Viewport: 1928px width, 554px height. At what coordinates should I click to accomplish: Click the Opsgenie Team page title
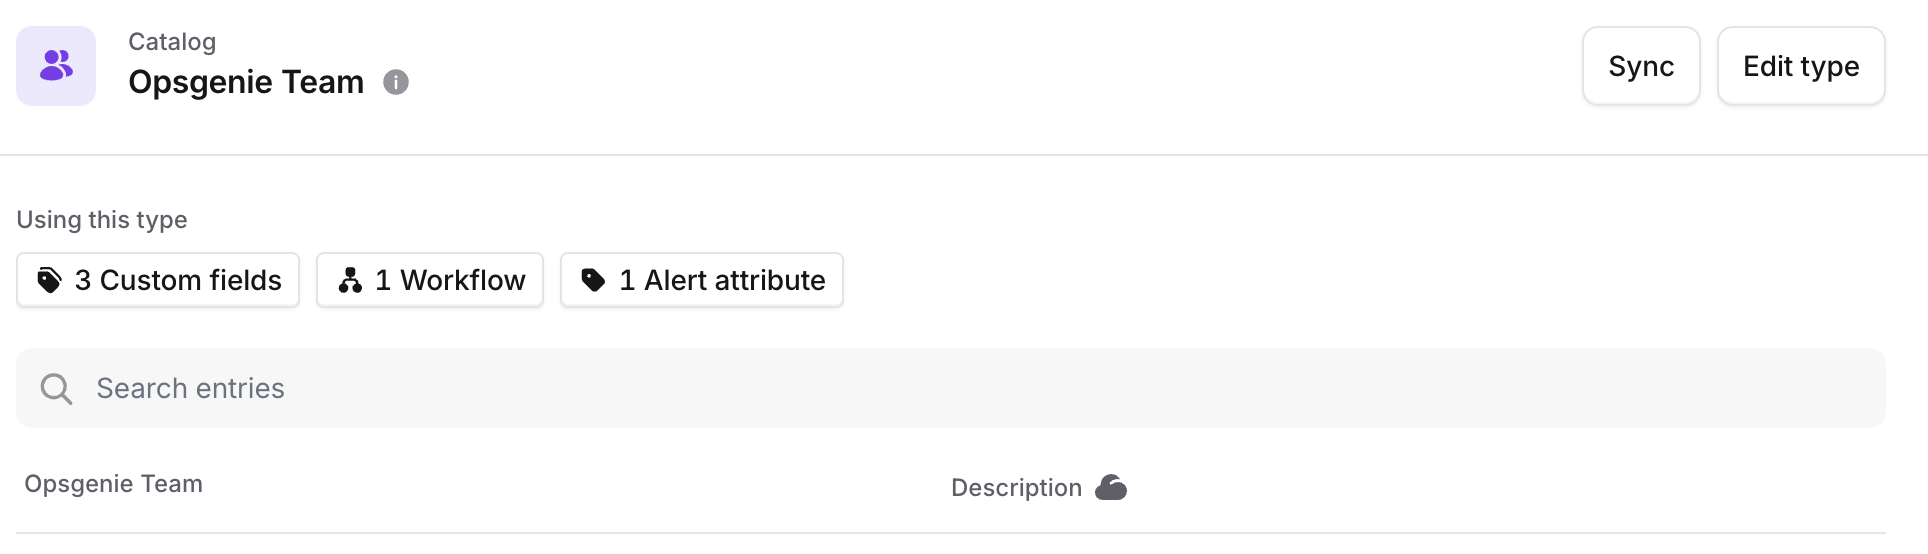(x=246, y=82)
